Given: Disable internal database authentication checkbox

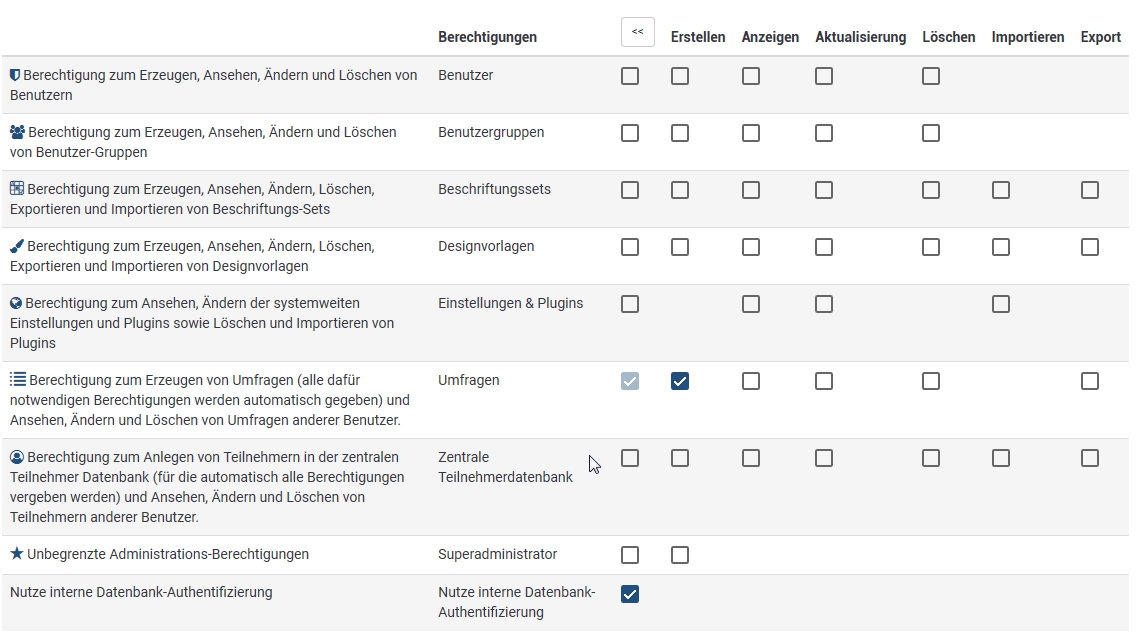Looking at the screenshot, I should 630,594.
